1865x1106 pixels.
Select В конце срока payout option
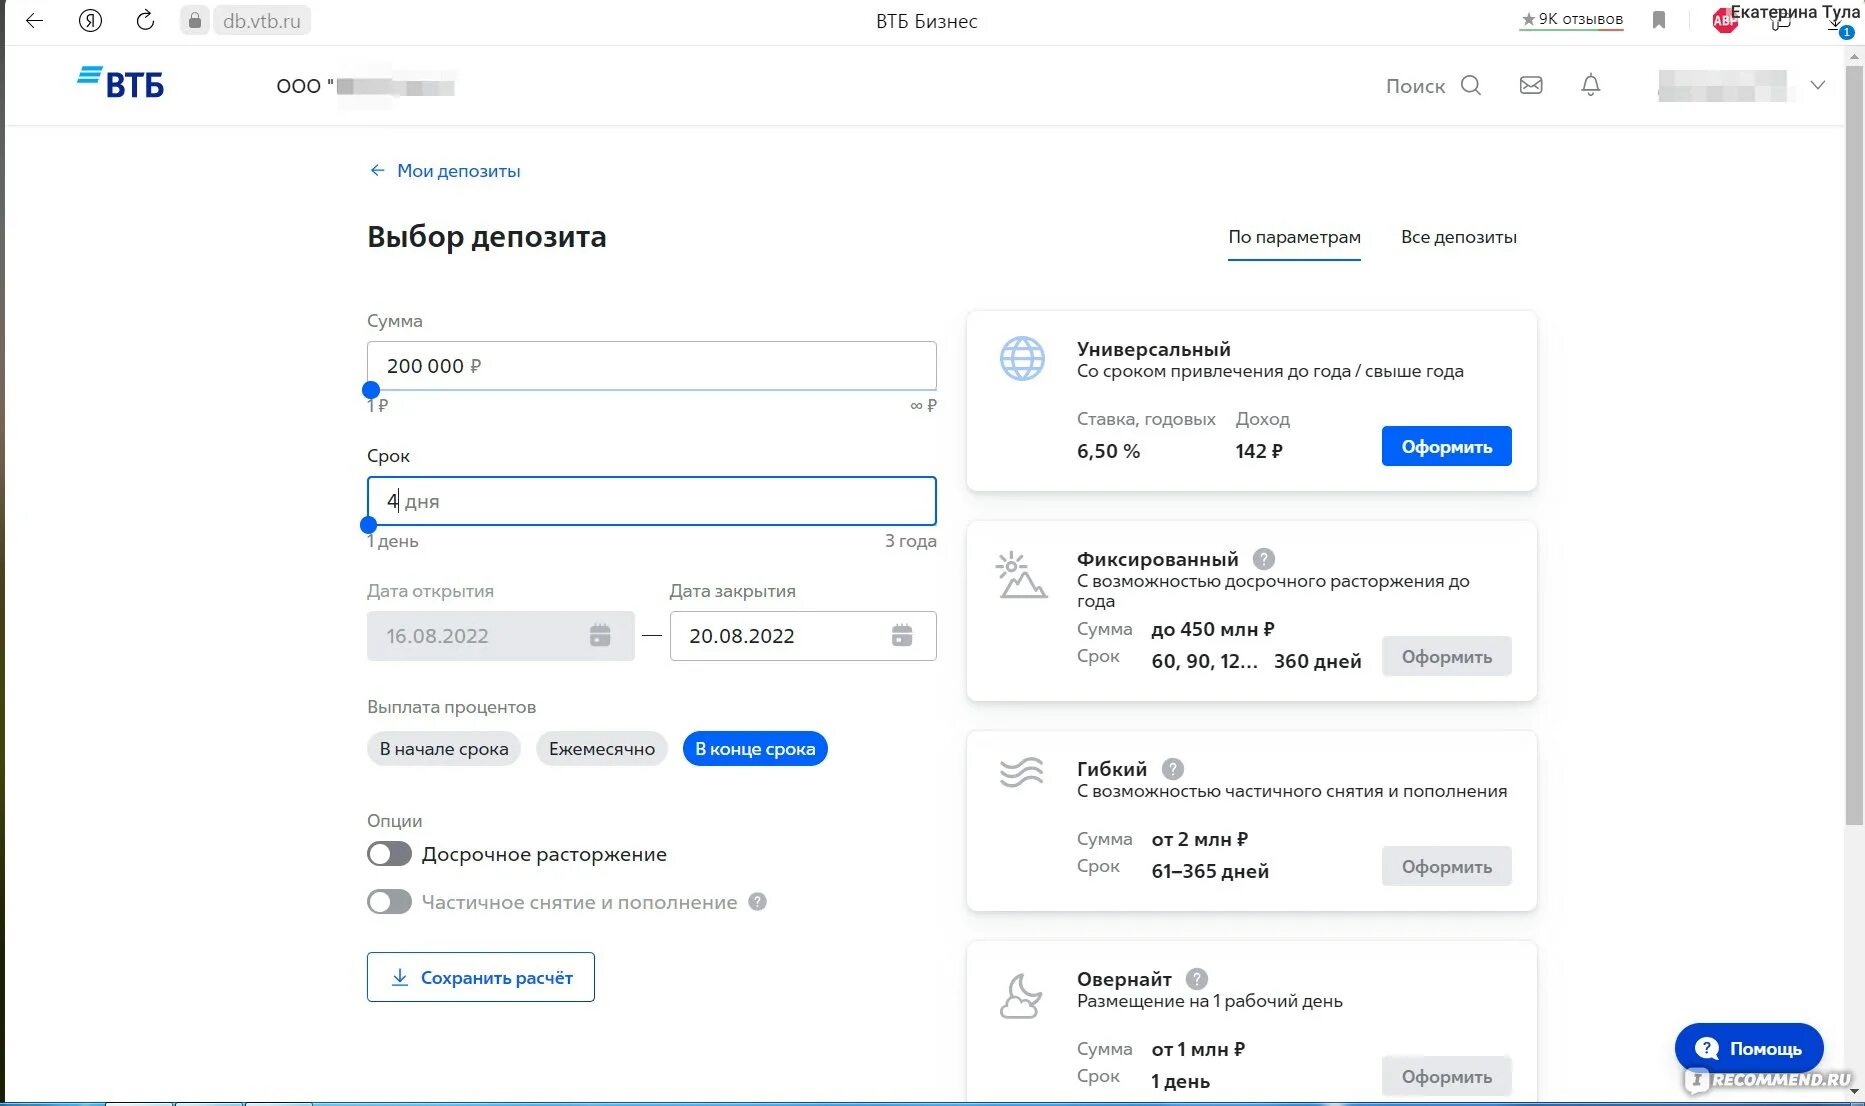point(755,749)
